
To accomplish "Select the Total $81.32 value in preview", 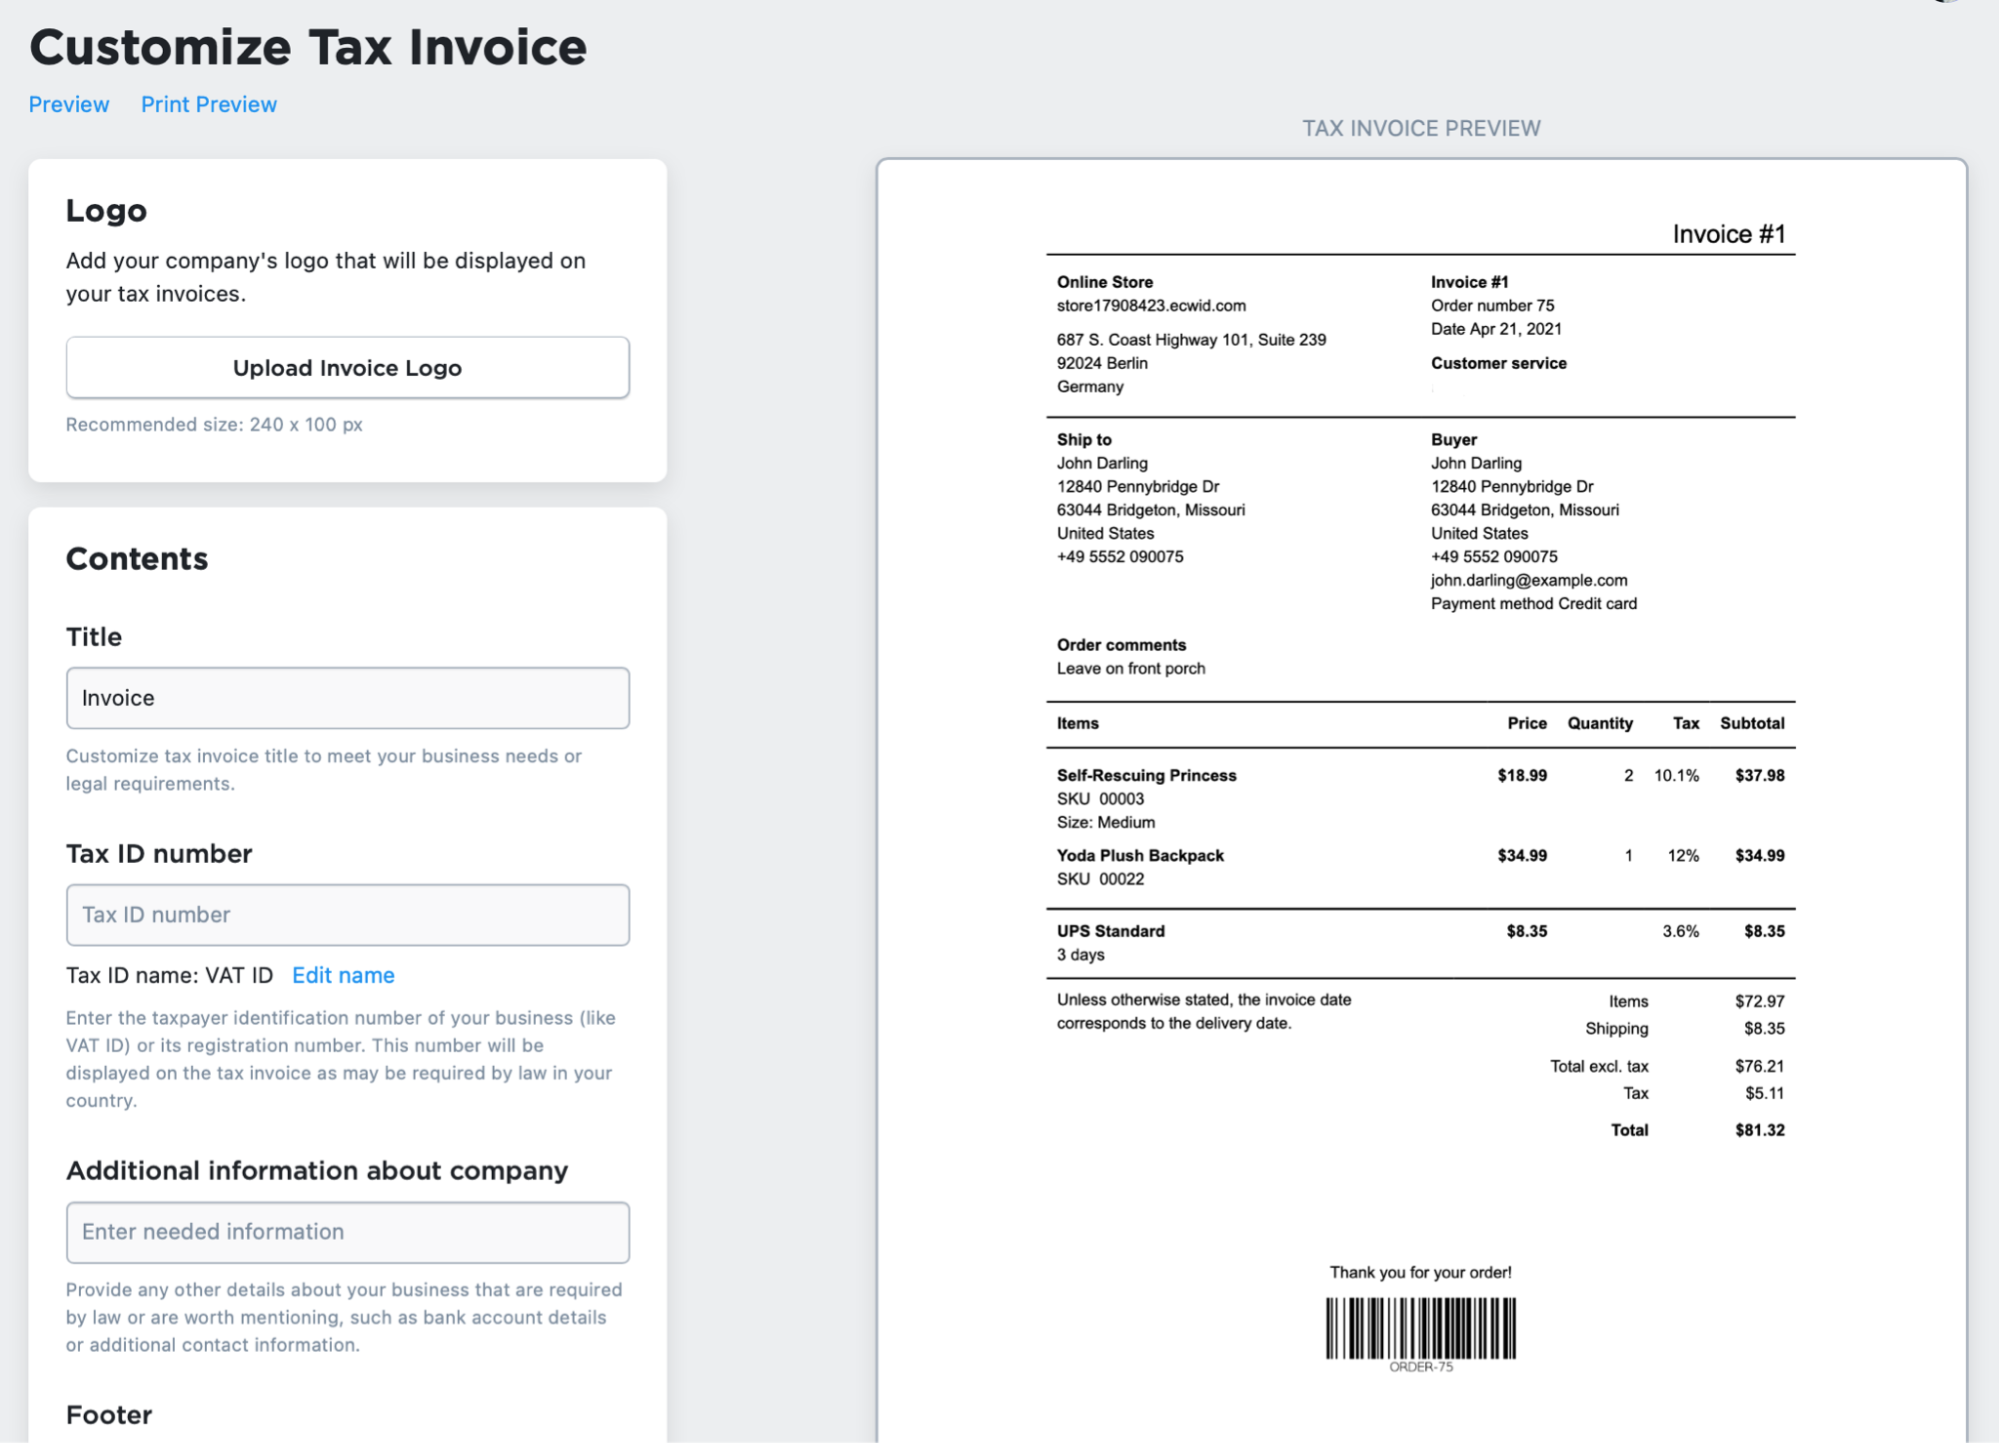I will pos(1760,1130).
